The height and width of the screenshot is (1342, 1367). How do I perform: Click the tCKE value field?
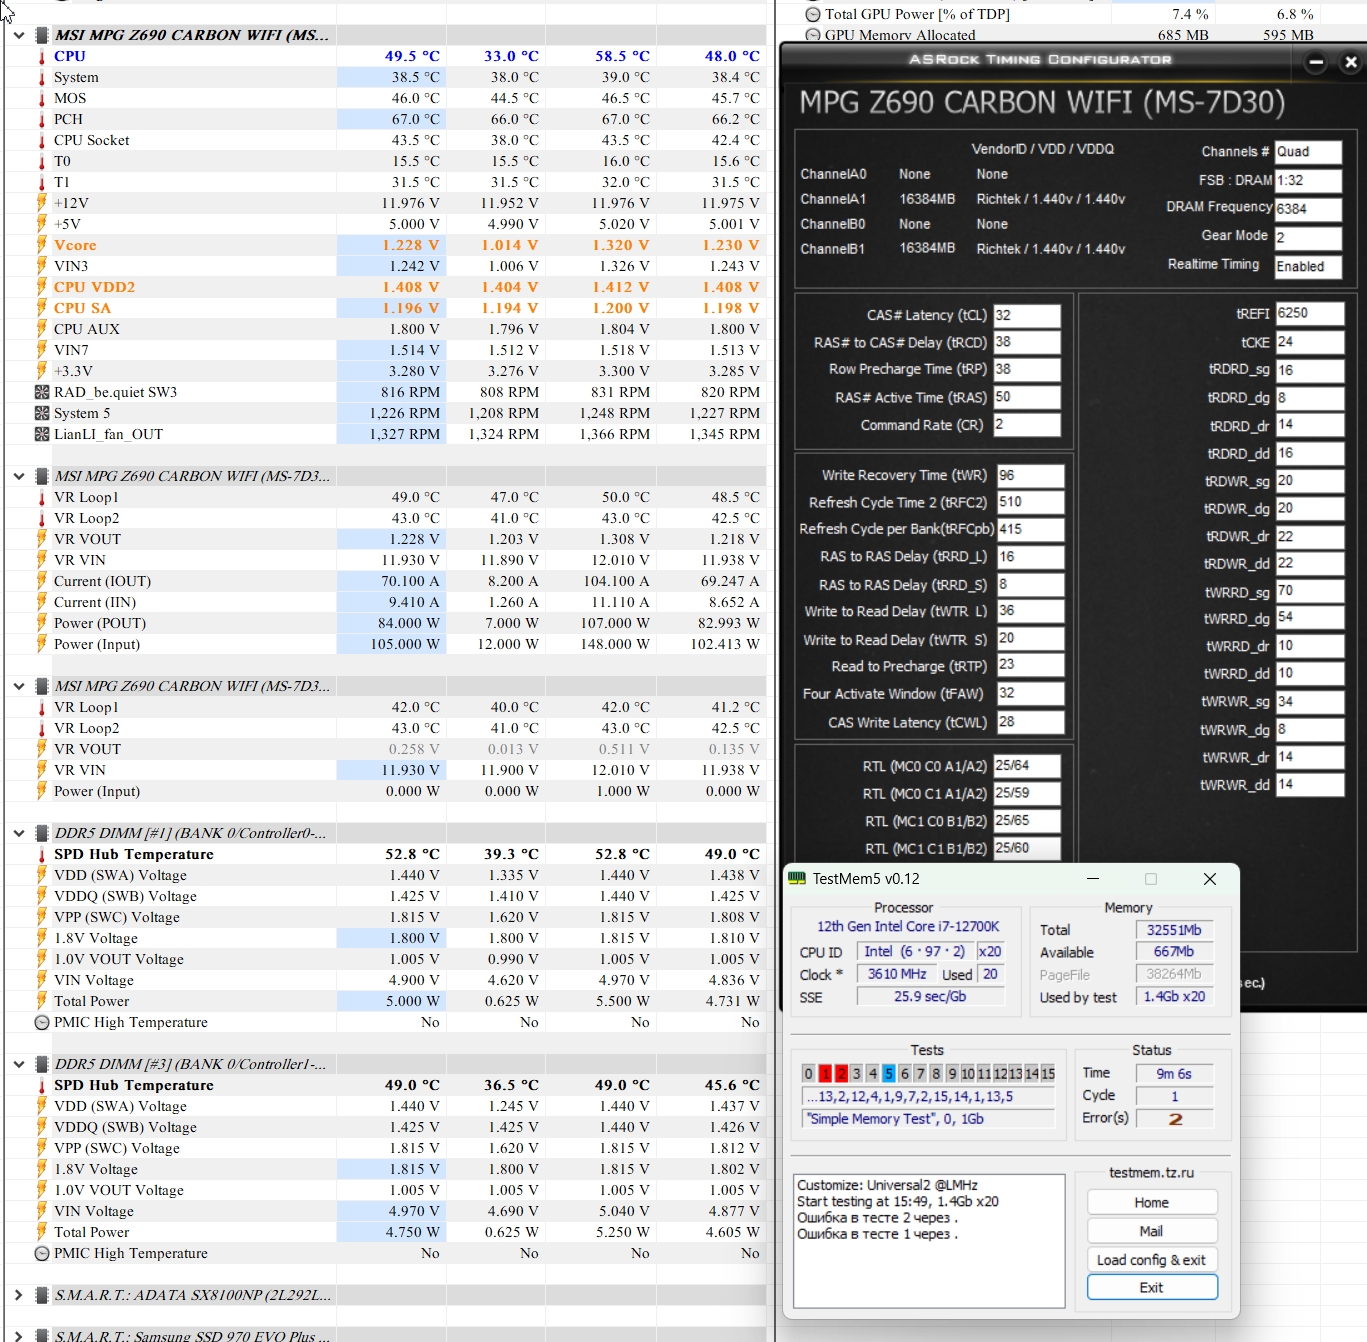(1310, 341)
